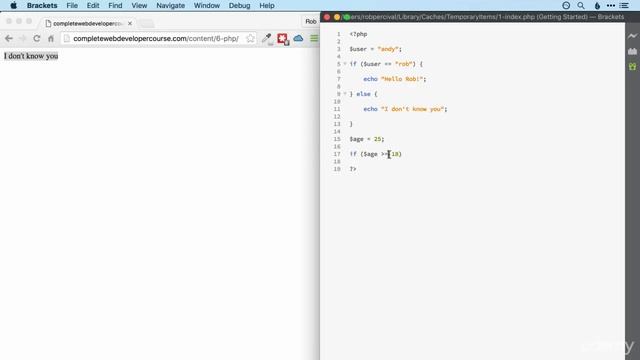The height and width of the screenshot is (360, 640).
Task: Reload the browser page
Action: (37, 38)
